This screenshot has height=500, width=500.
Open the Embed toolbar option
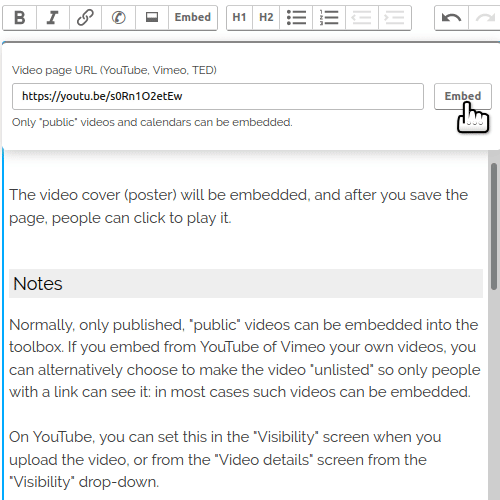(193, 18)
